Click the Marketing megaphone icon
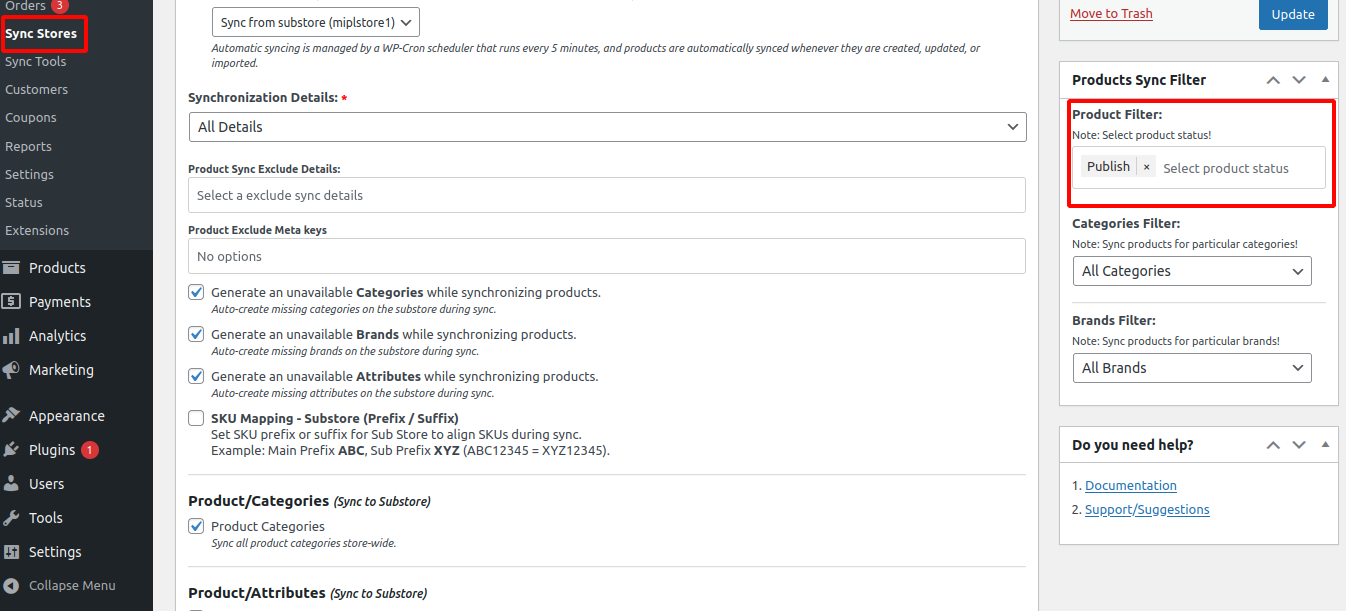This screenshot has width=1346, height=611. pyautogui.click(x=12, y=370)
